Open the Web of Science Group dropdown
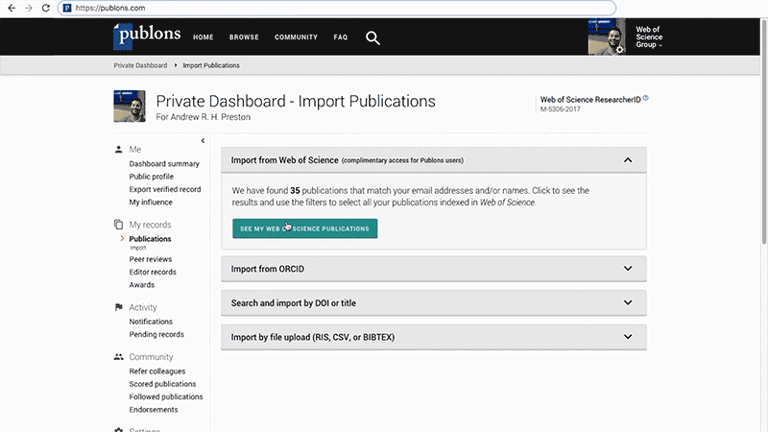 pos(649,37)
